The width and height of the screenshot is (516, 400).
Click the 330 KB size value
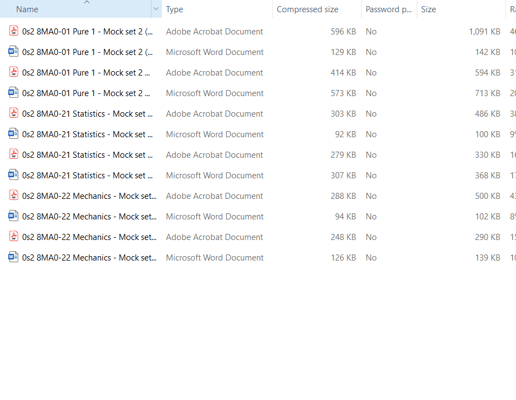pos(488,155)
